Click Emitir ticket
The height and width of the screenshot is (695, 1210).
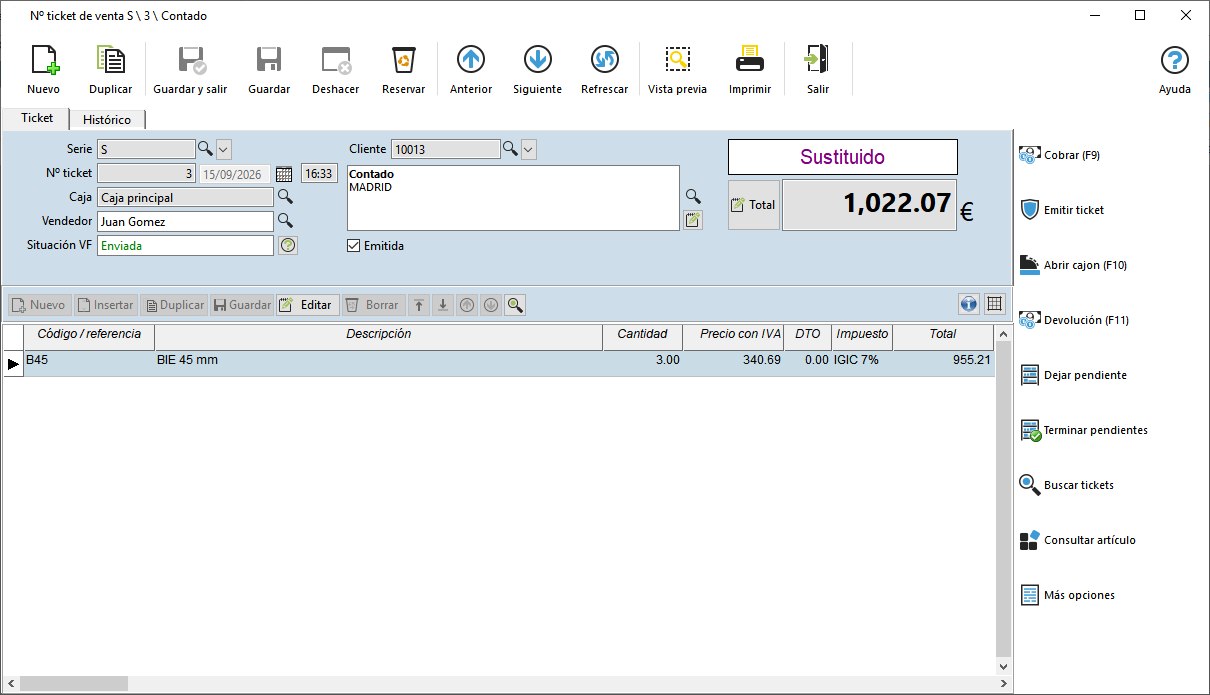click(x=1061, y=210)
